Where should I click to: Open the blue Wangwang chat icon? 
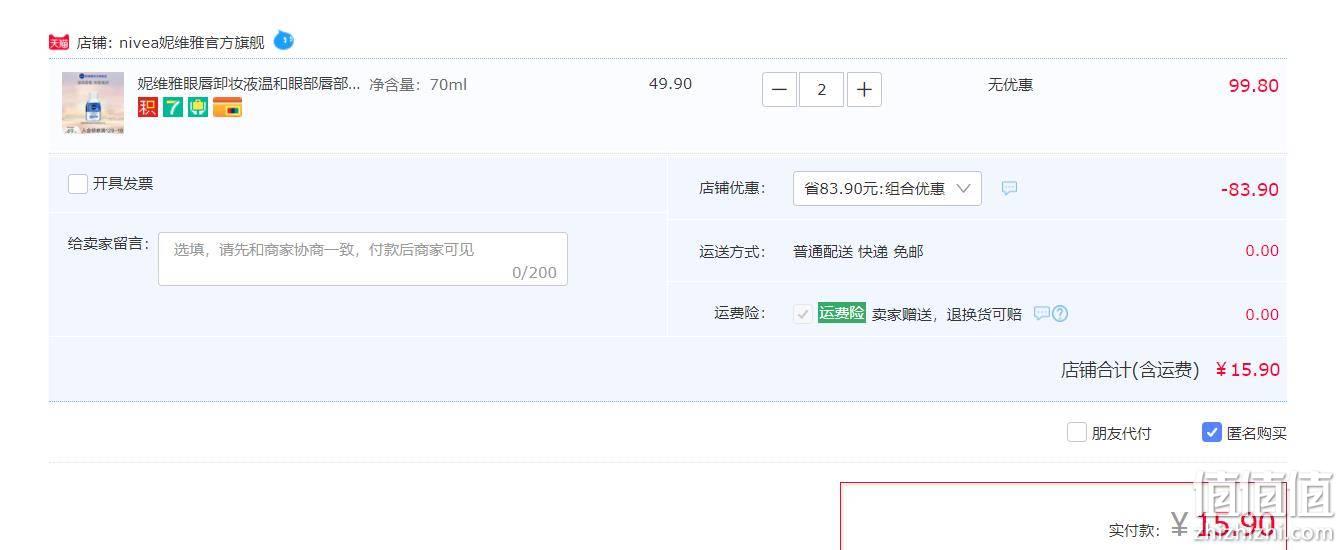pos(284,41)
